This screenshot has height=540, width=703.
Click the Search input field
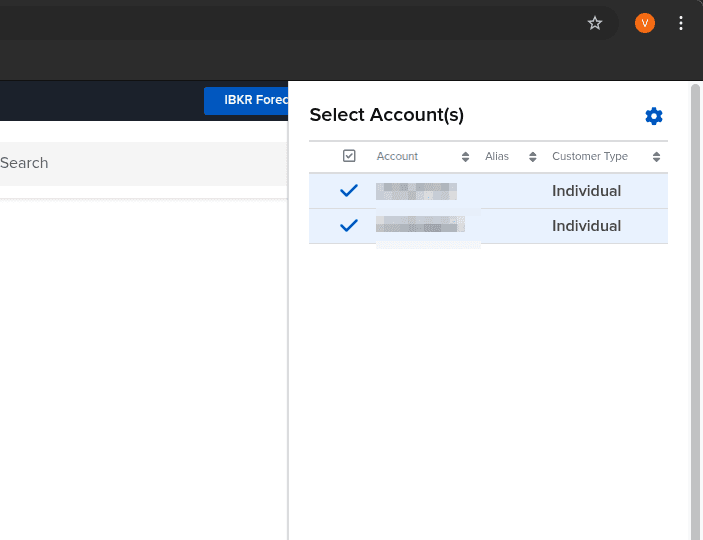coord(140,163)
